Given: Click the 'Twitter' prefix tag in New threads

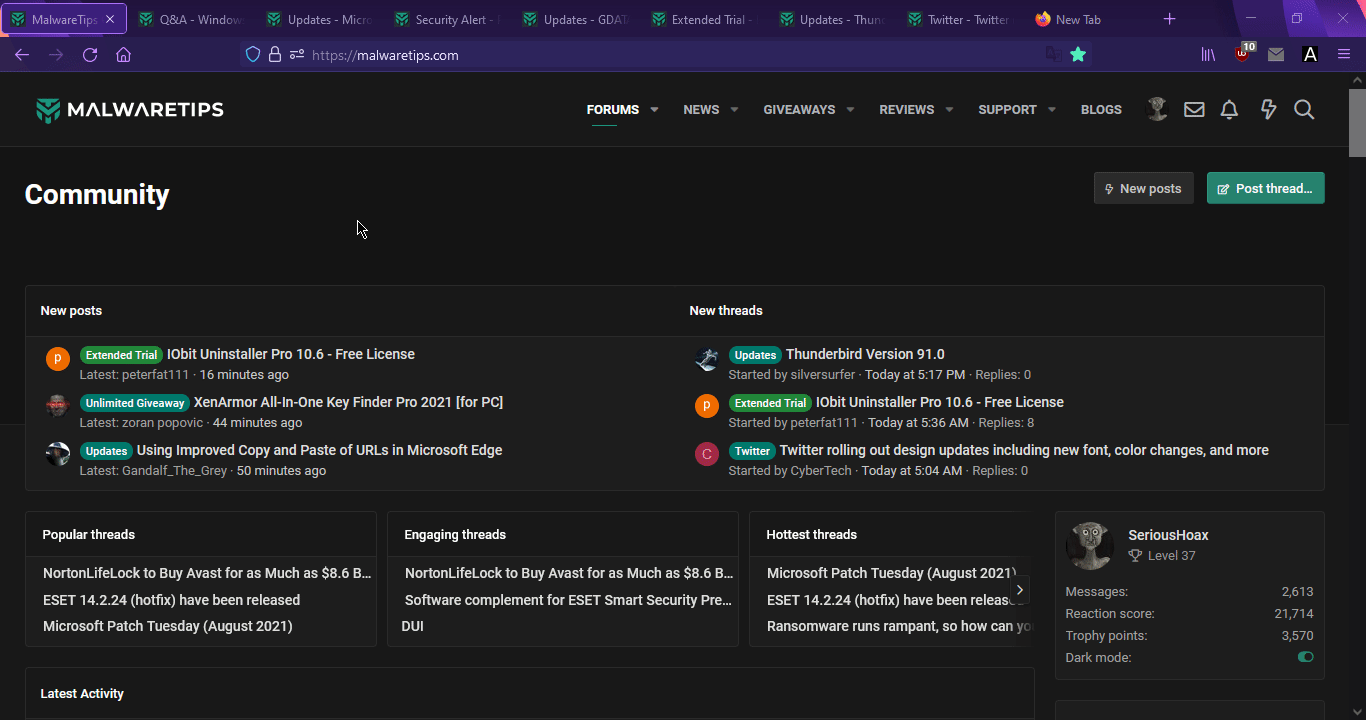Looking at the screenshot, I should point(752,451).
